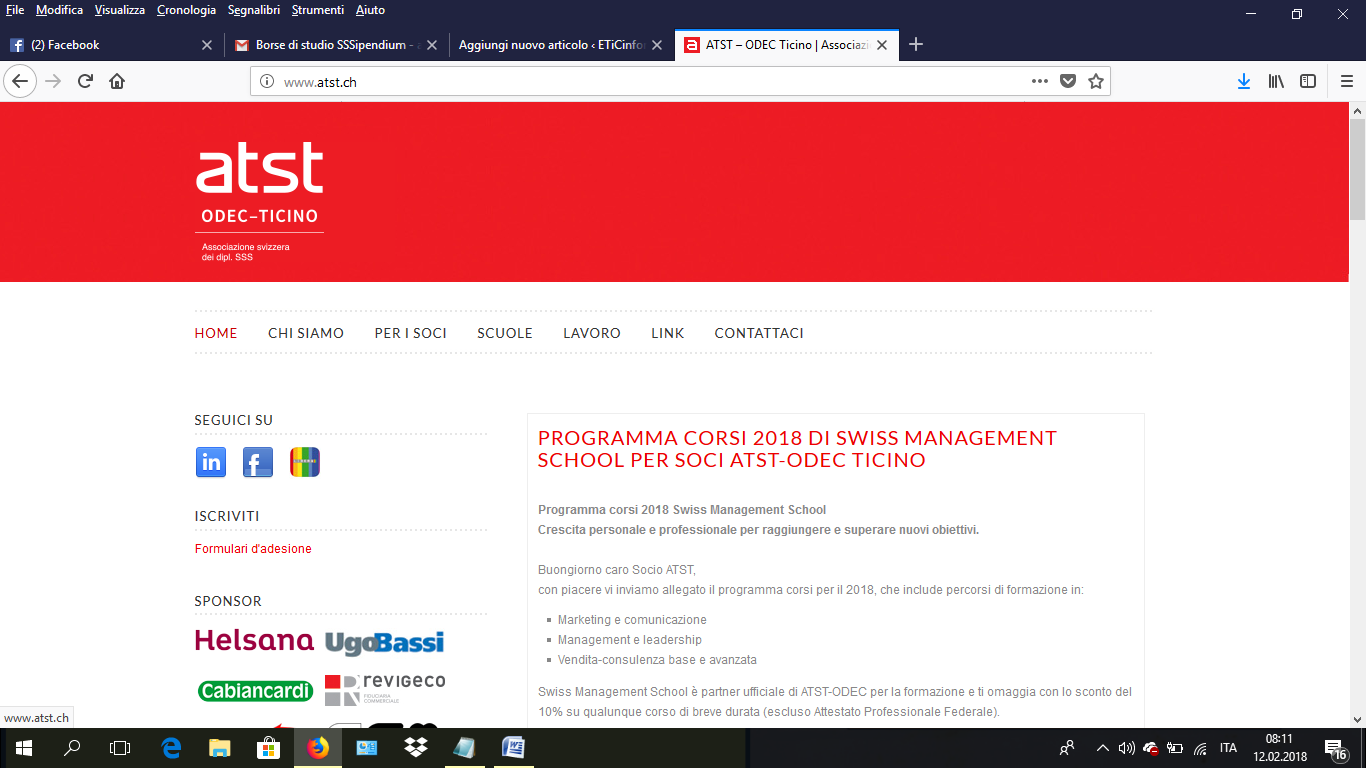
Task: Click the Cabiancardi sponsor logo
Action: 256,691
